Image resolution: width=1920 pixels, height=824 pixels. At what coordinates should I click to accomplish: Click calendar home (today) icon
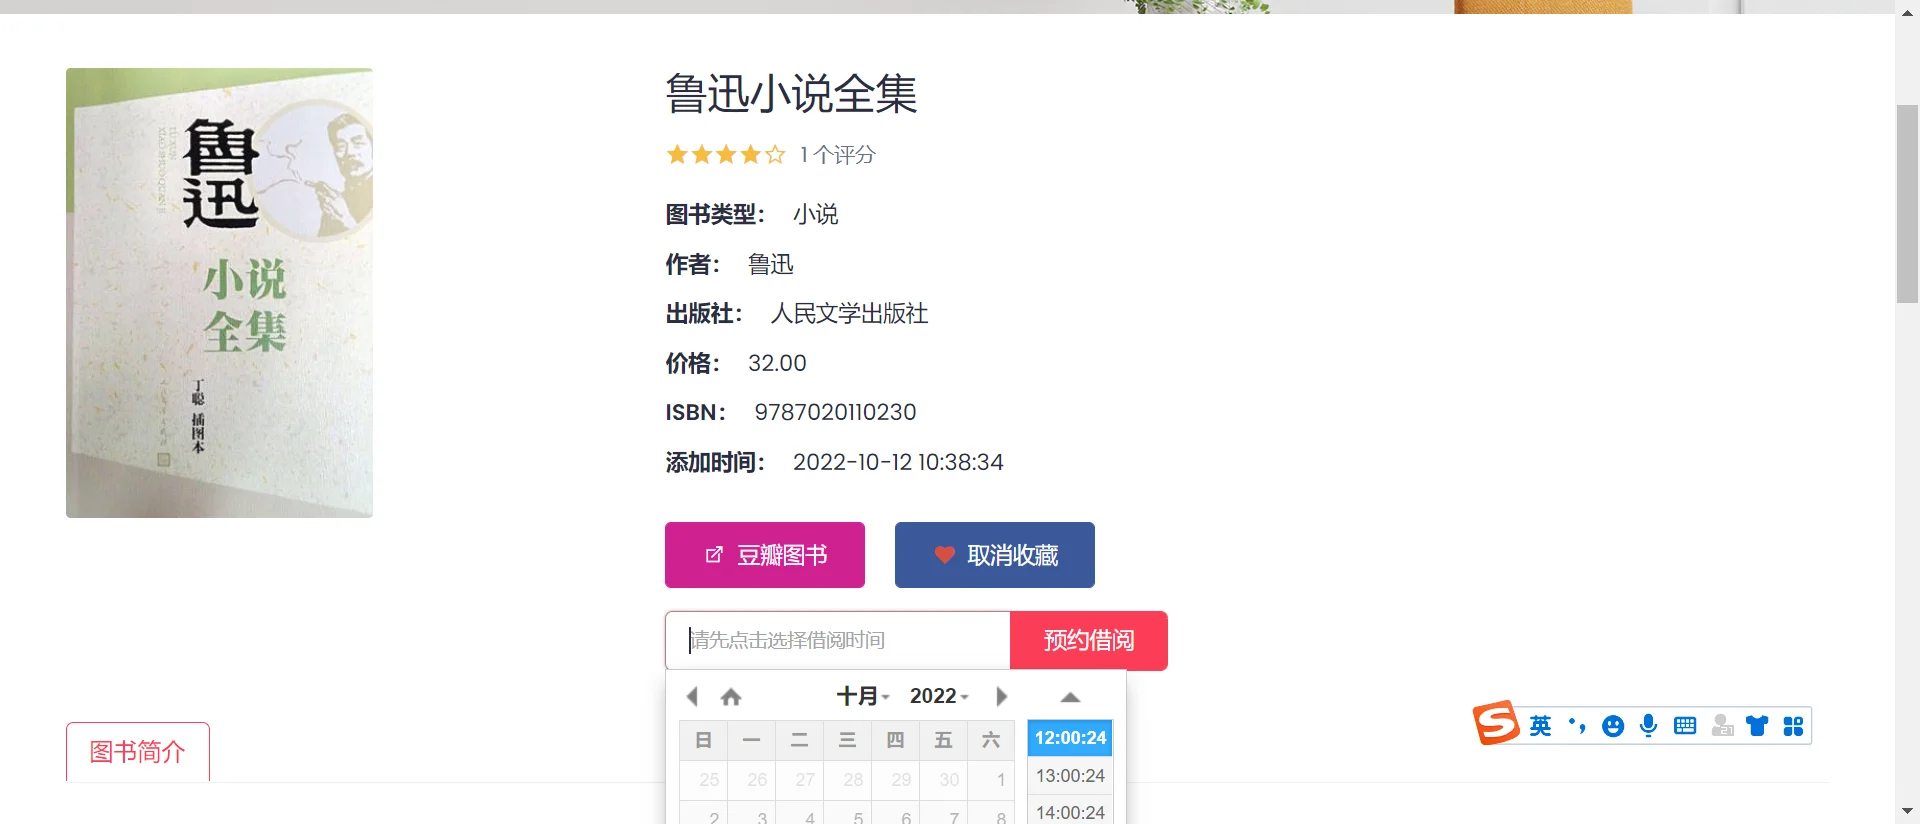731,697
